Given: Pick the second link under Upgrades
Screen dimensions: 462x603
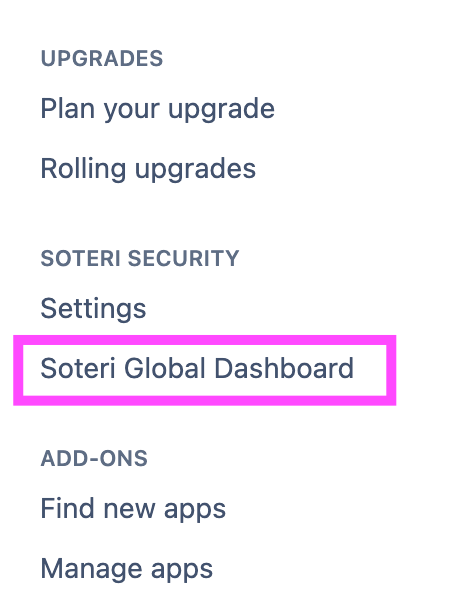Looking at the screenshot, I should tap(148, 170).
